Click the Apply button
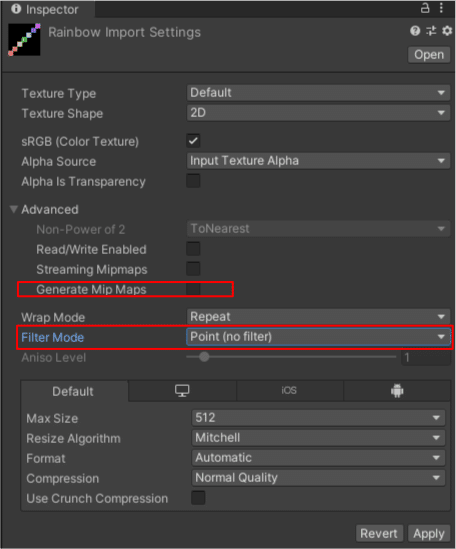 point(429,534)
